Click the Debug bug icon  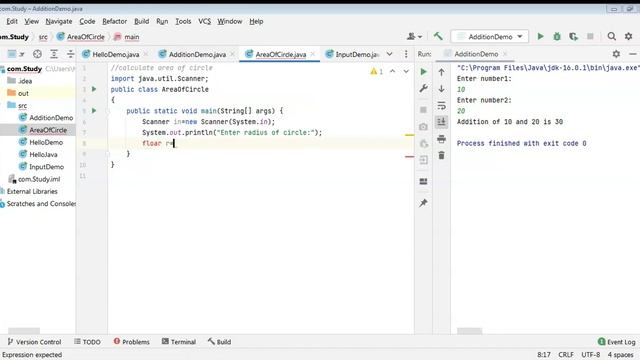[557, 37]
